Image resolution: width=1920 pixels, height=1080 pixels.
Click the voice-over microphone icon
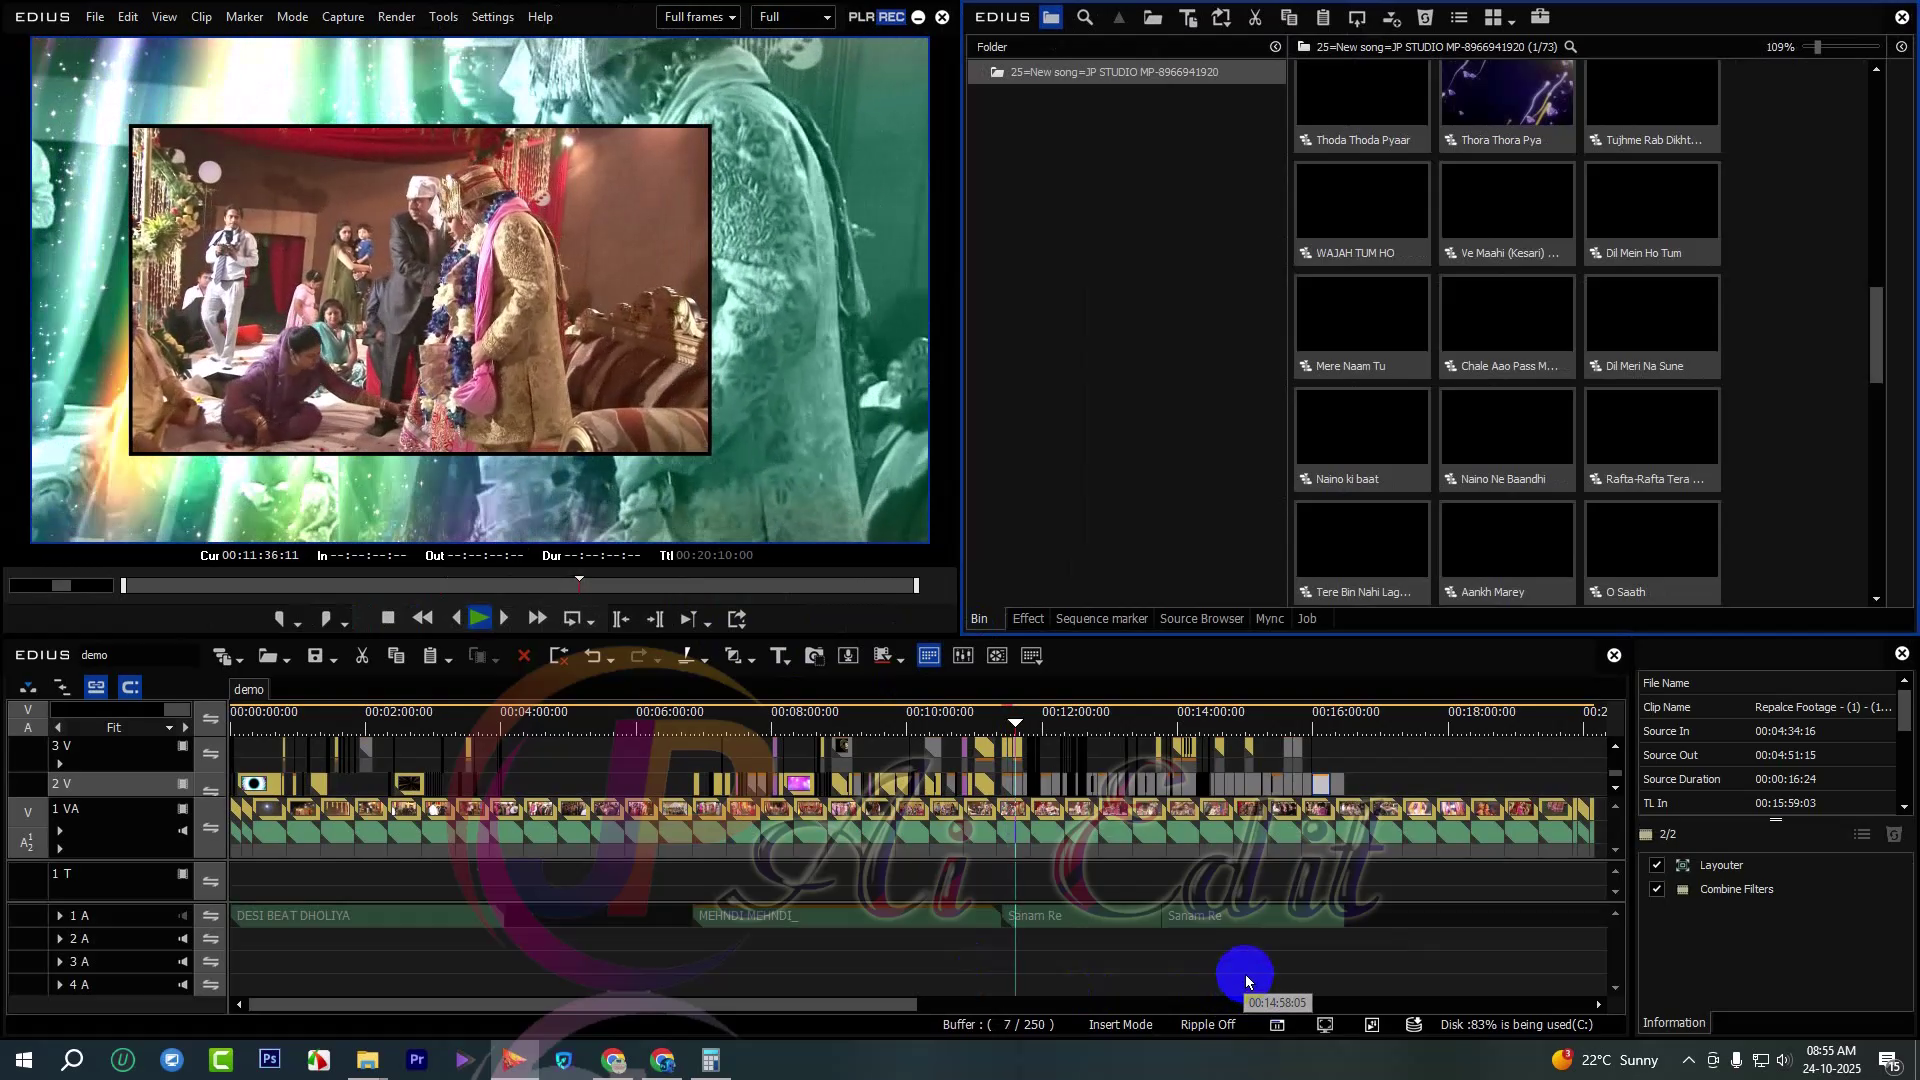point(848,656)
